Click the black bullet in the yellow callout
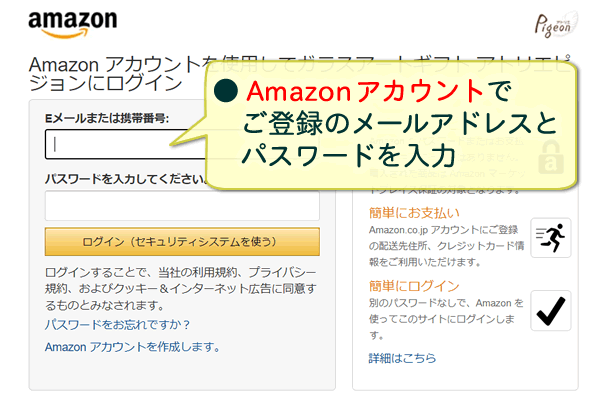Viewport: 600px width, 405px height. pos(226,91)
